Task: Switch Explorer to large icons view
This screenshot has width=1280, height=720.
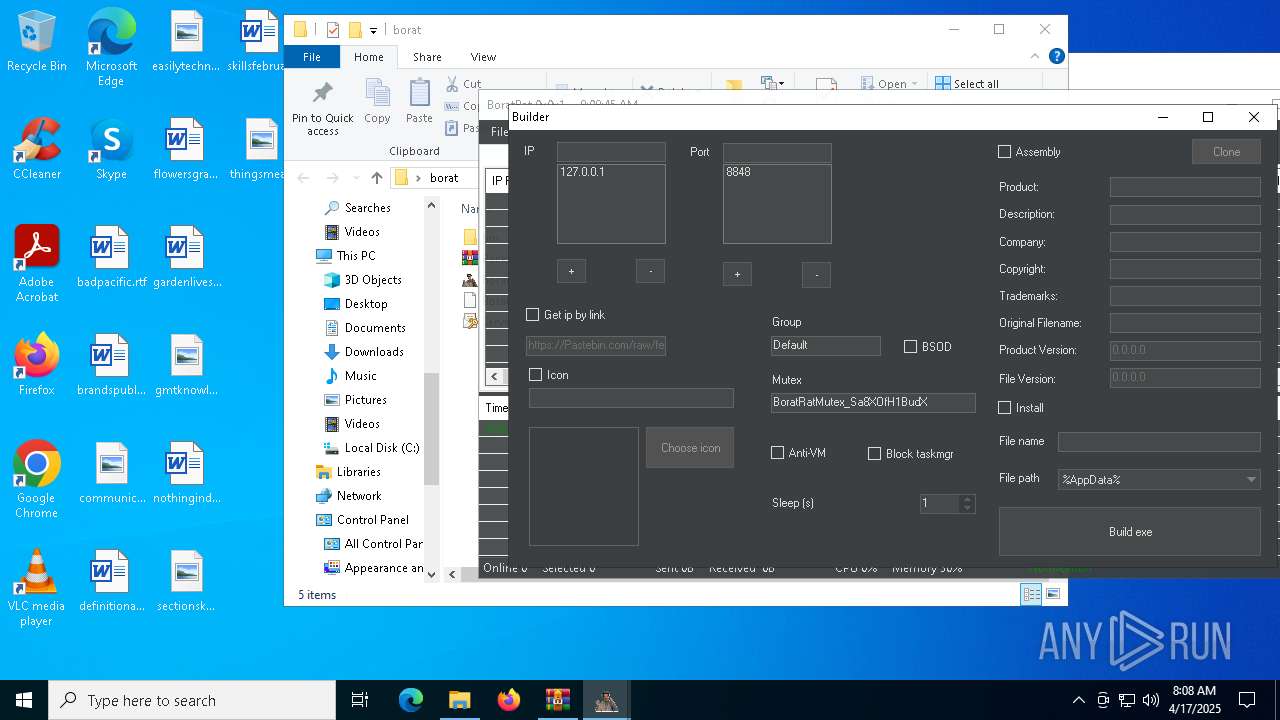Action: click(x=1052, y=594)
